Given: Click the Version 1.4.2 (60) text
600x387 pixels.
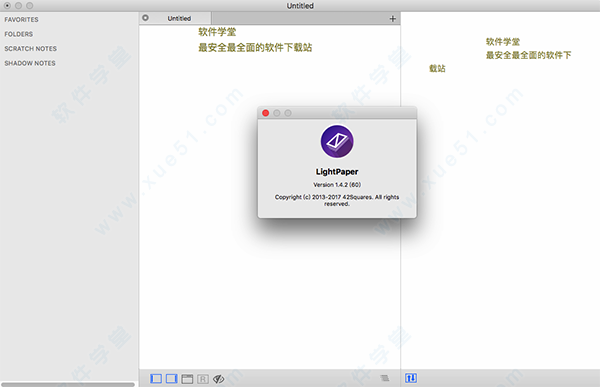Looking at the screenshot, I should (337, 185).
